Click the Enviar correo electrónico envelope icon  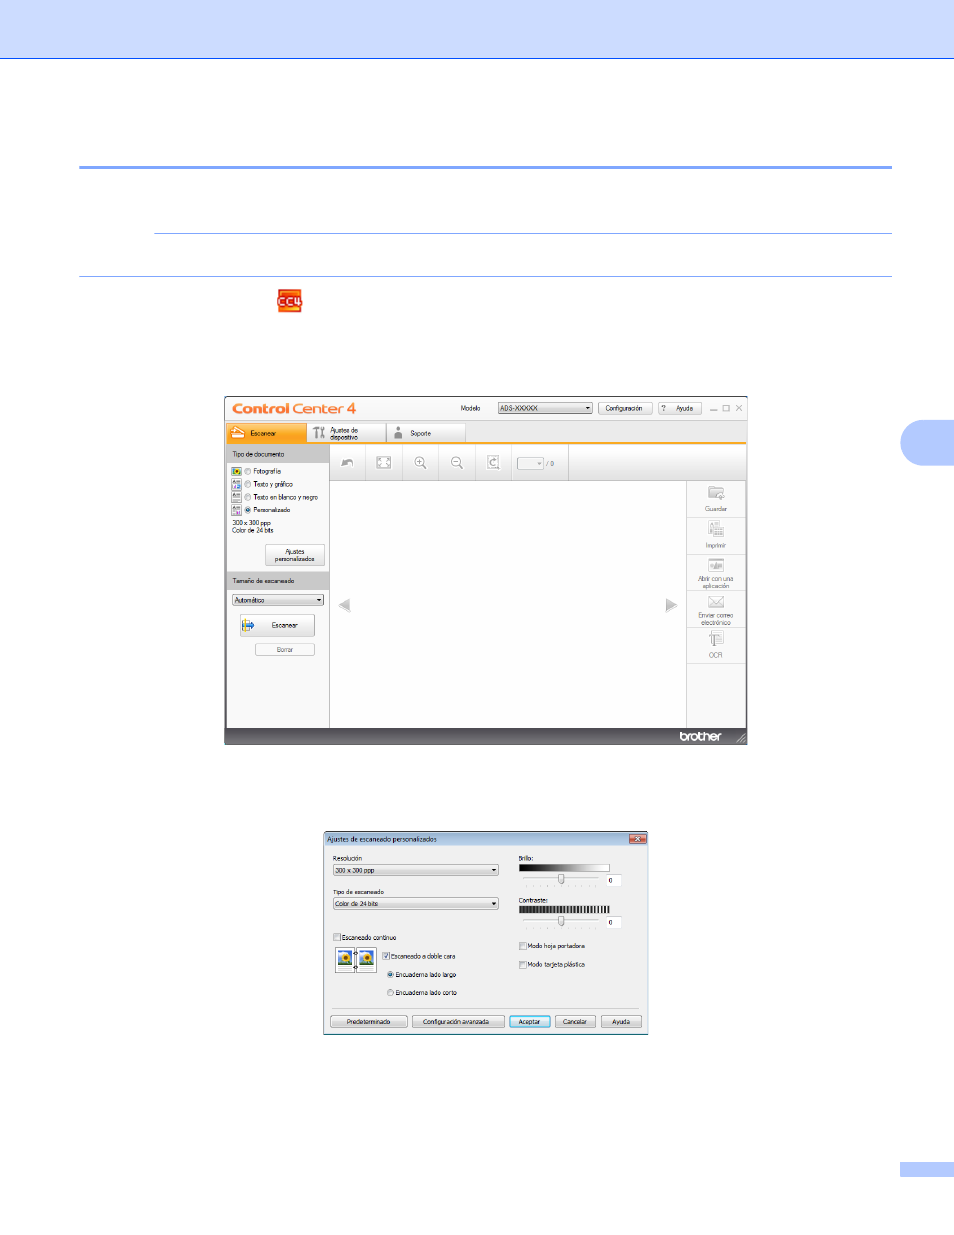click(716, 602)
